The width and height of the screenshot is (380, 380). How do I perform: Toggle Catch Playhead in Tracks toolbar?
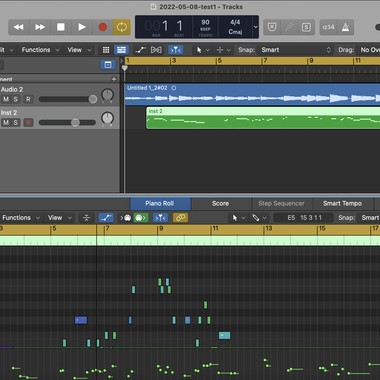click(x=175, y=50)
